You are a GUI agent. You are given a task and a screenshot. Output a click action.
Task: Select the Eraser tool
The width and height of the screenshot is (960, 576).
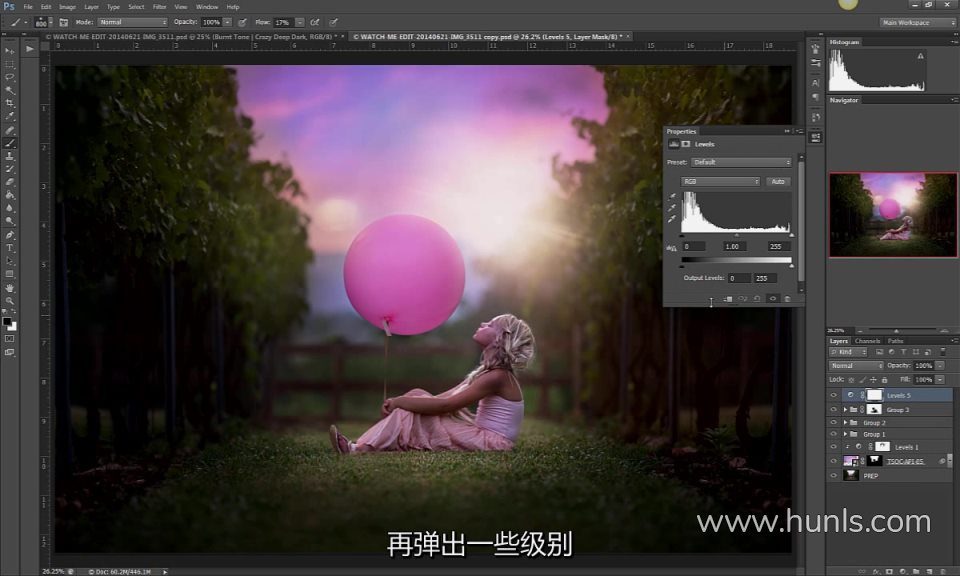(9, 182)
